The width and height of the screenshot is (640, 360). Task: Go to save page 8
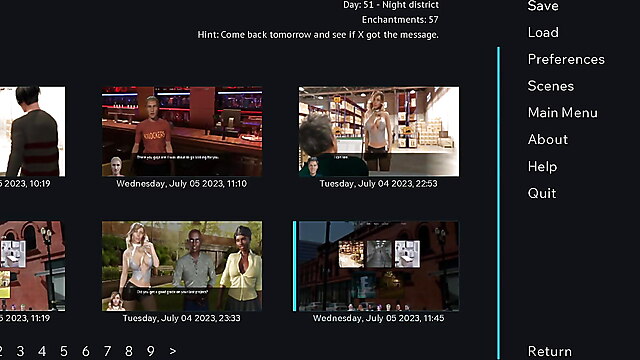pos(129,351)
